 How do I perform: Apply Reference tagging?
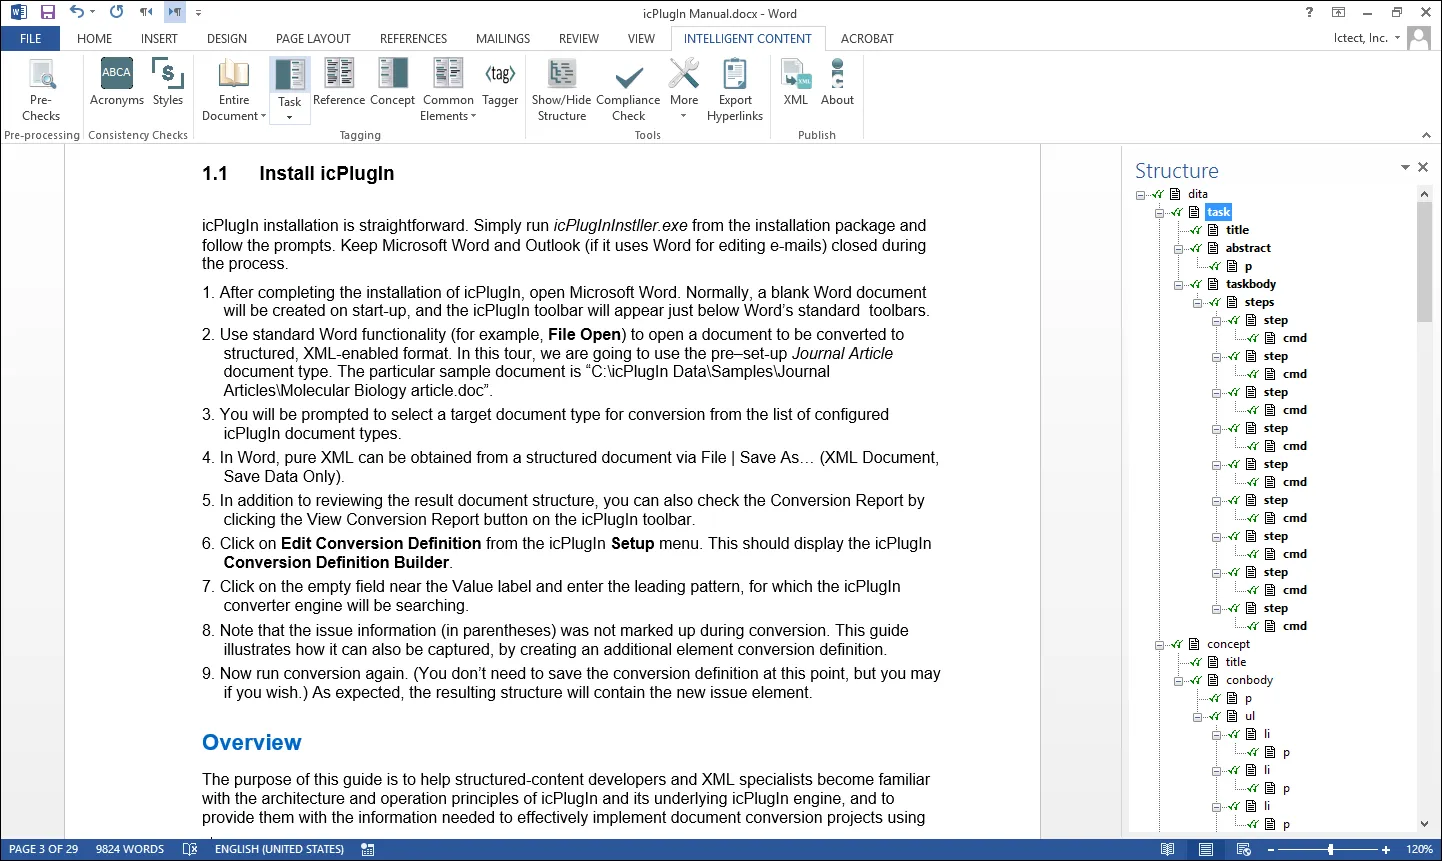(x=339, y=83)
